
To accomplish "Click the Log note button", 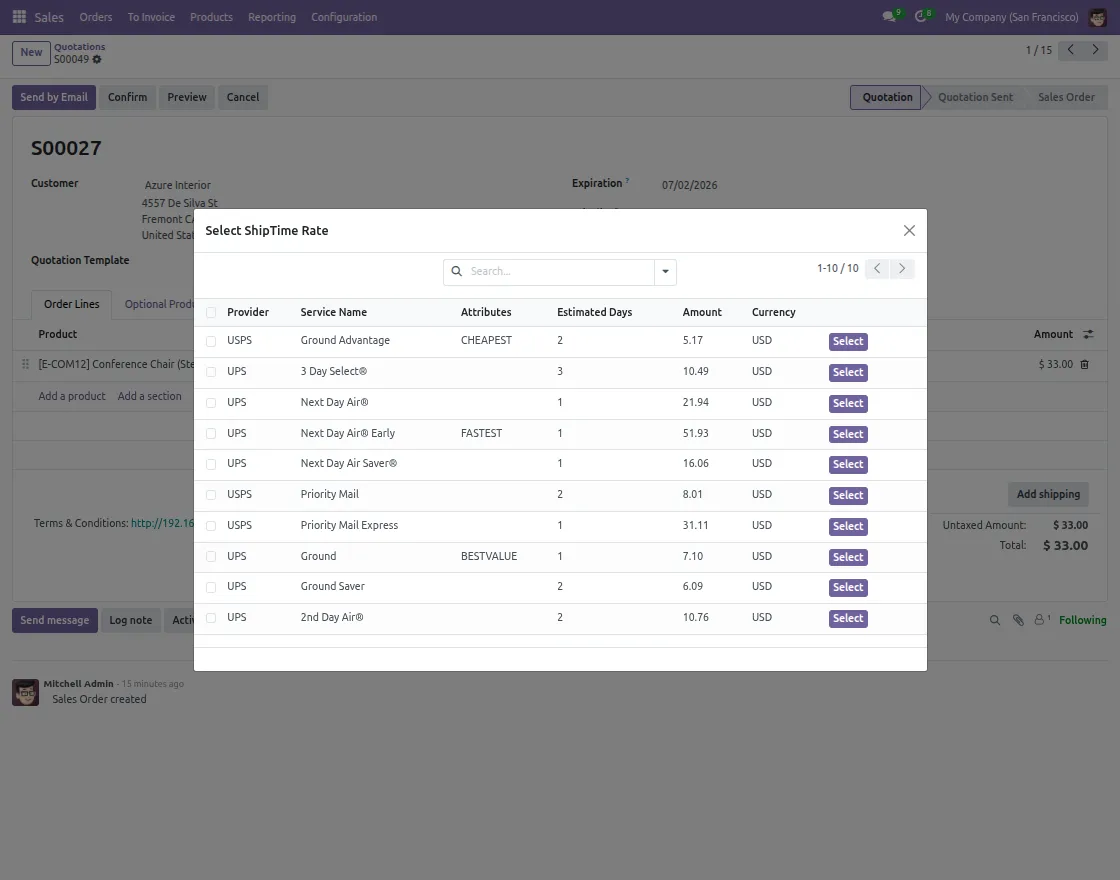I will (130, 620).
